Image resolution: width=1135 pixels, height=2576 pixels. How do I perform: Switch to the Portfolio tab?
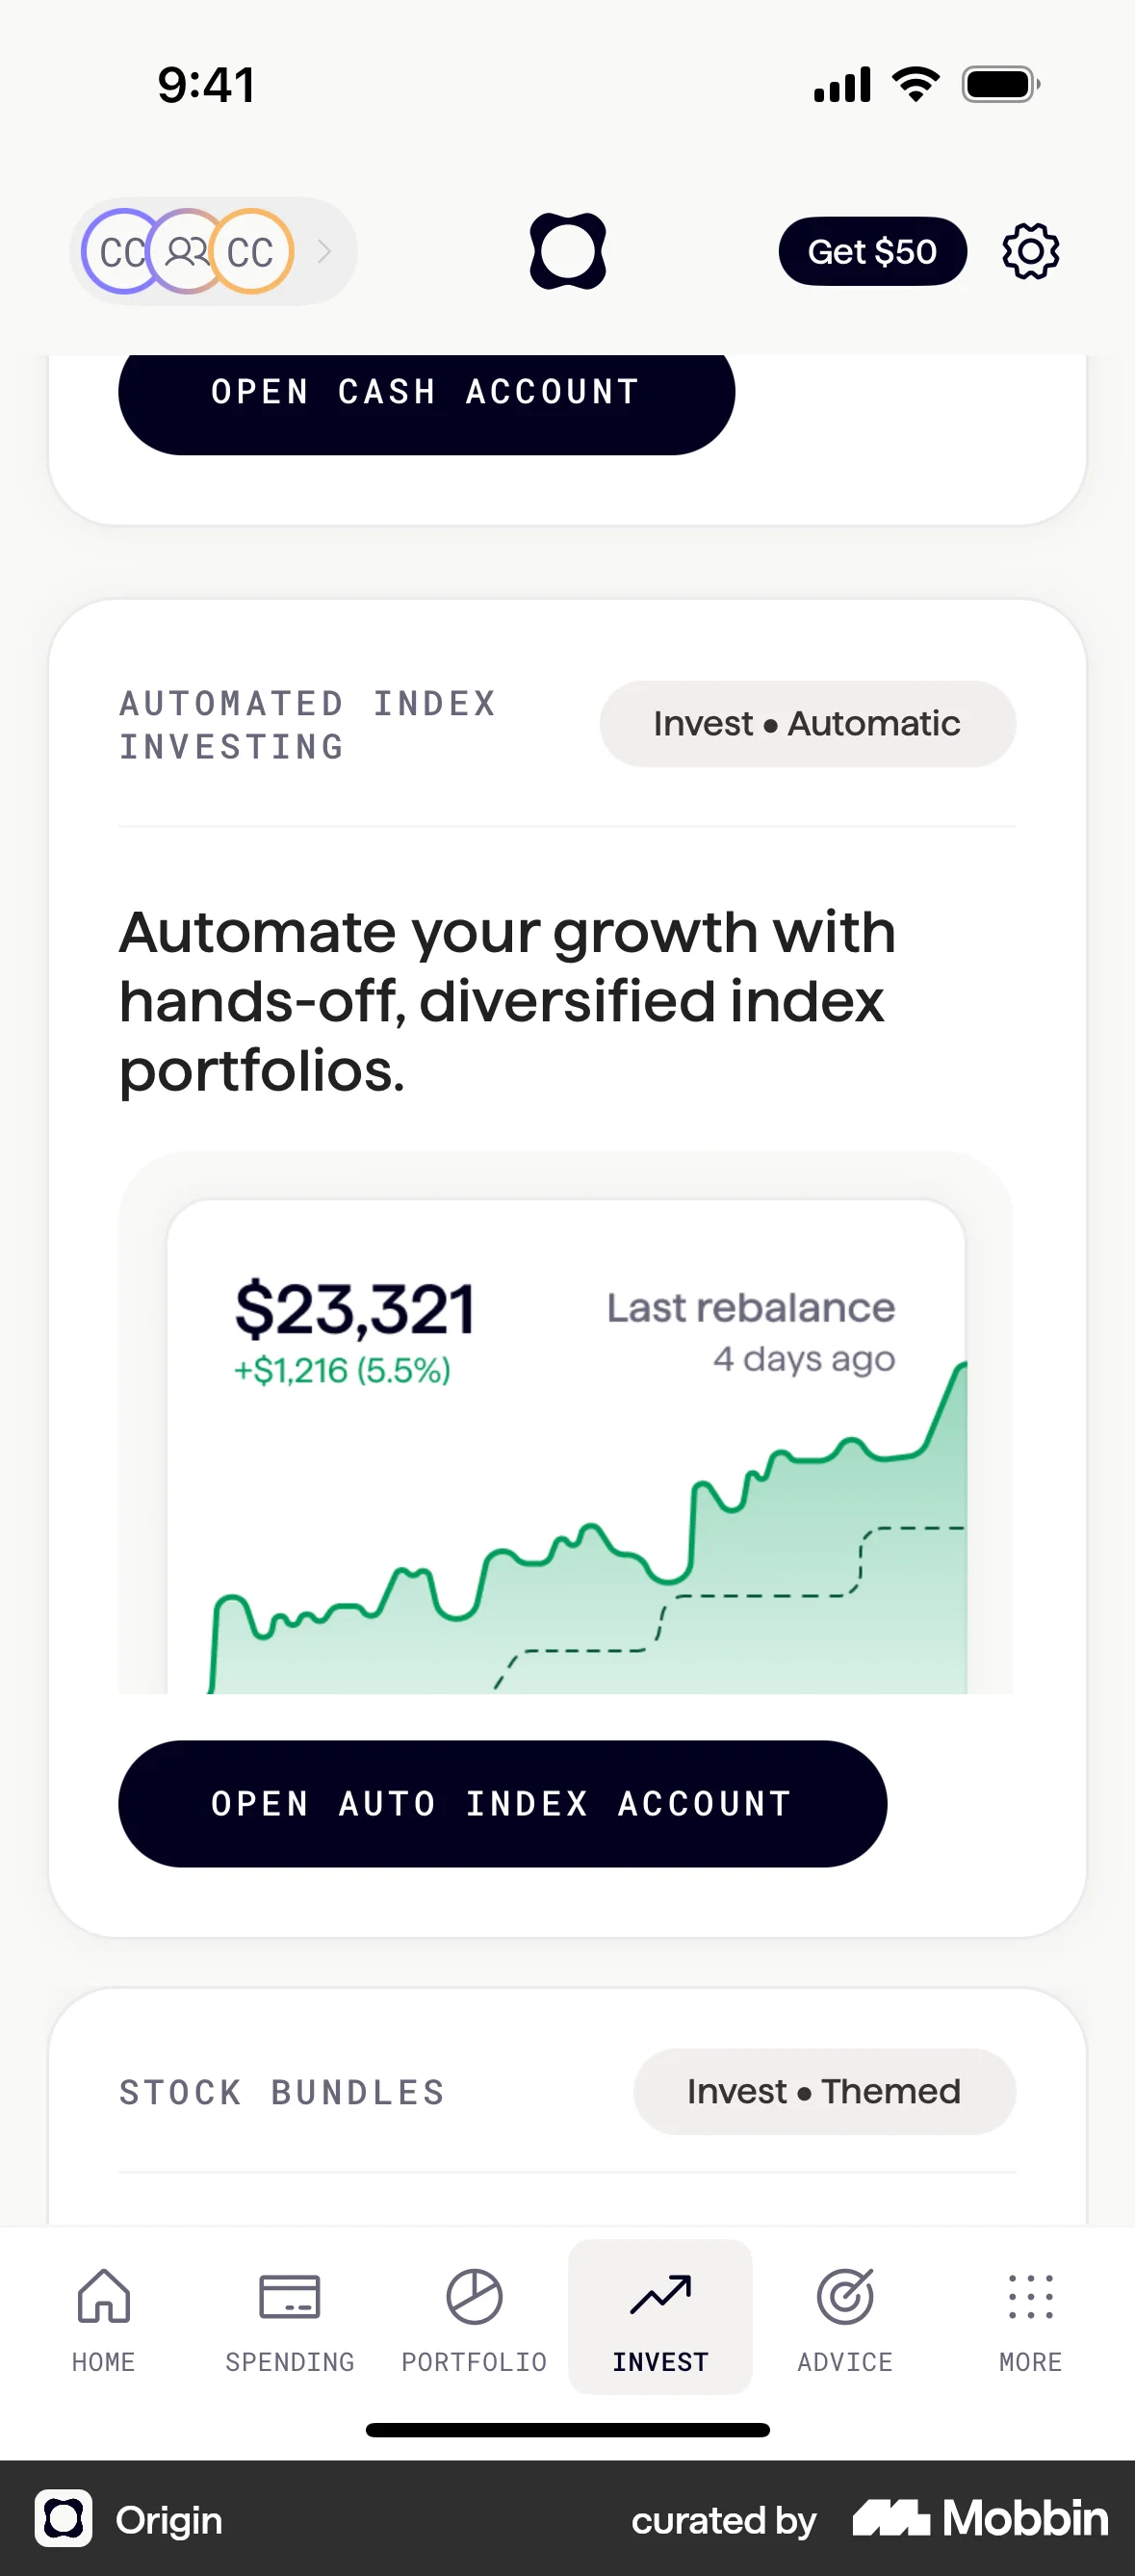pos(474,2317)
